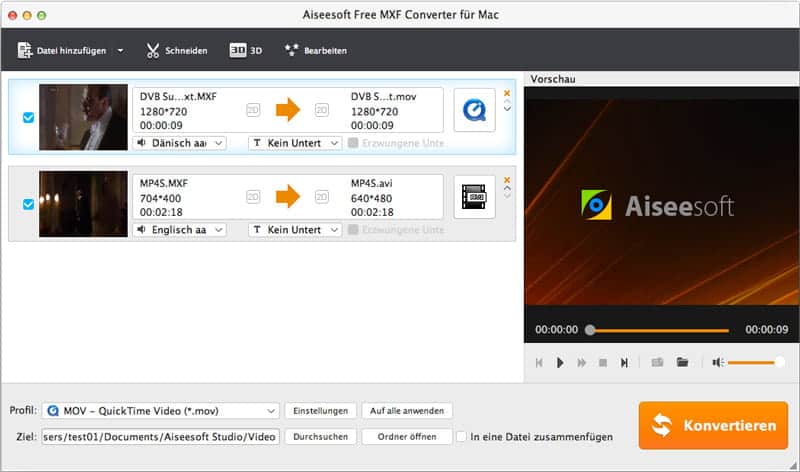
Task: Open subtitle dropdown for MP4S.MXF row
Action: (x=295, y=230)
